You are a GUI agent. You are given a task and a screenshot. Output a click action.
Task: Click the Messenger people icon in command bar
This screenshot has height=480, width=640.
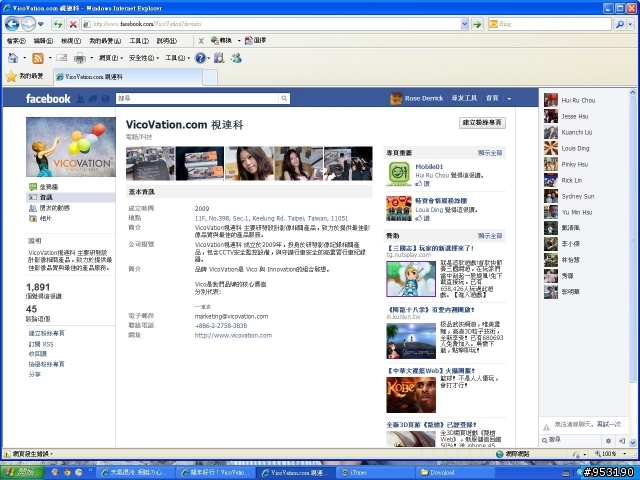click(236, 58)
